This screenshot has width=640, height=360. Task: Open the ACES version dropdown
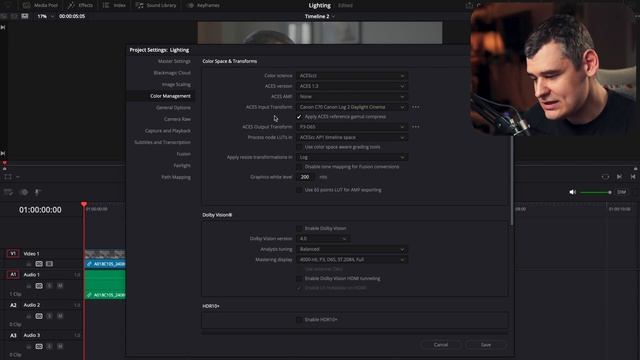pos(351,86)
